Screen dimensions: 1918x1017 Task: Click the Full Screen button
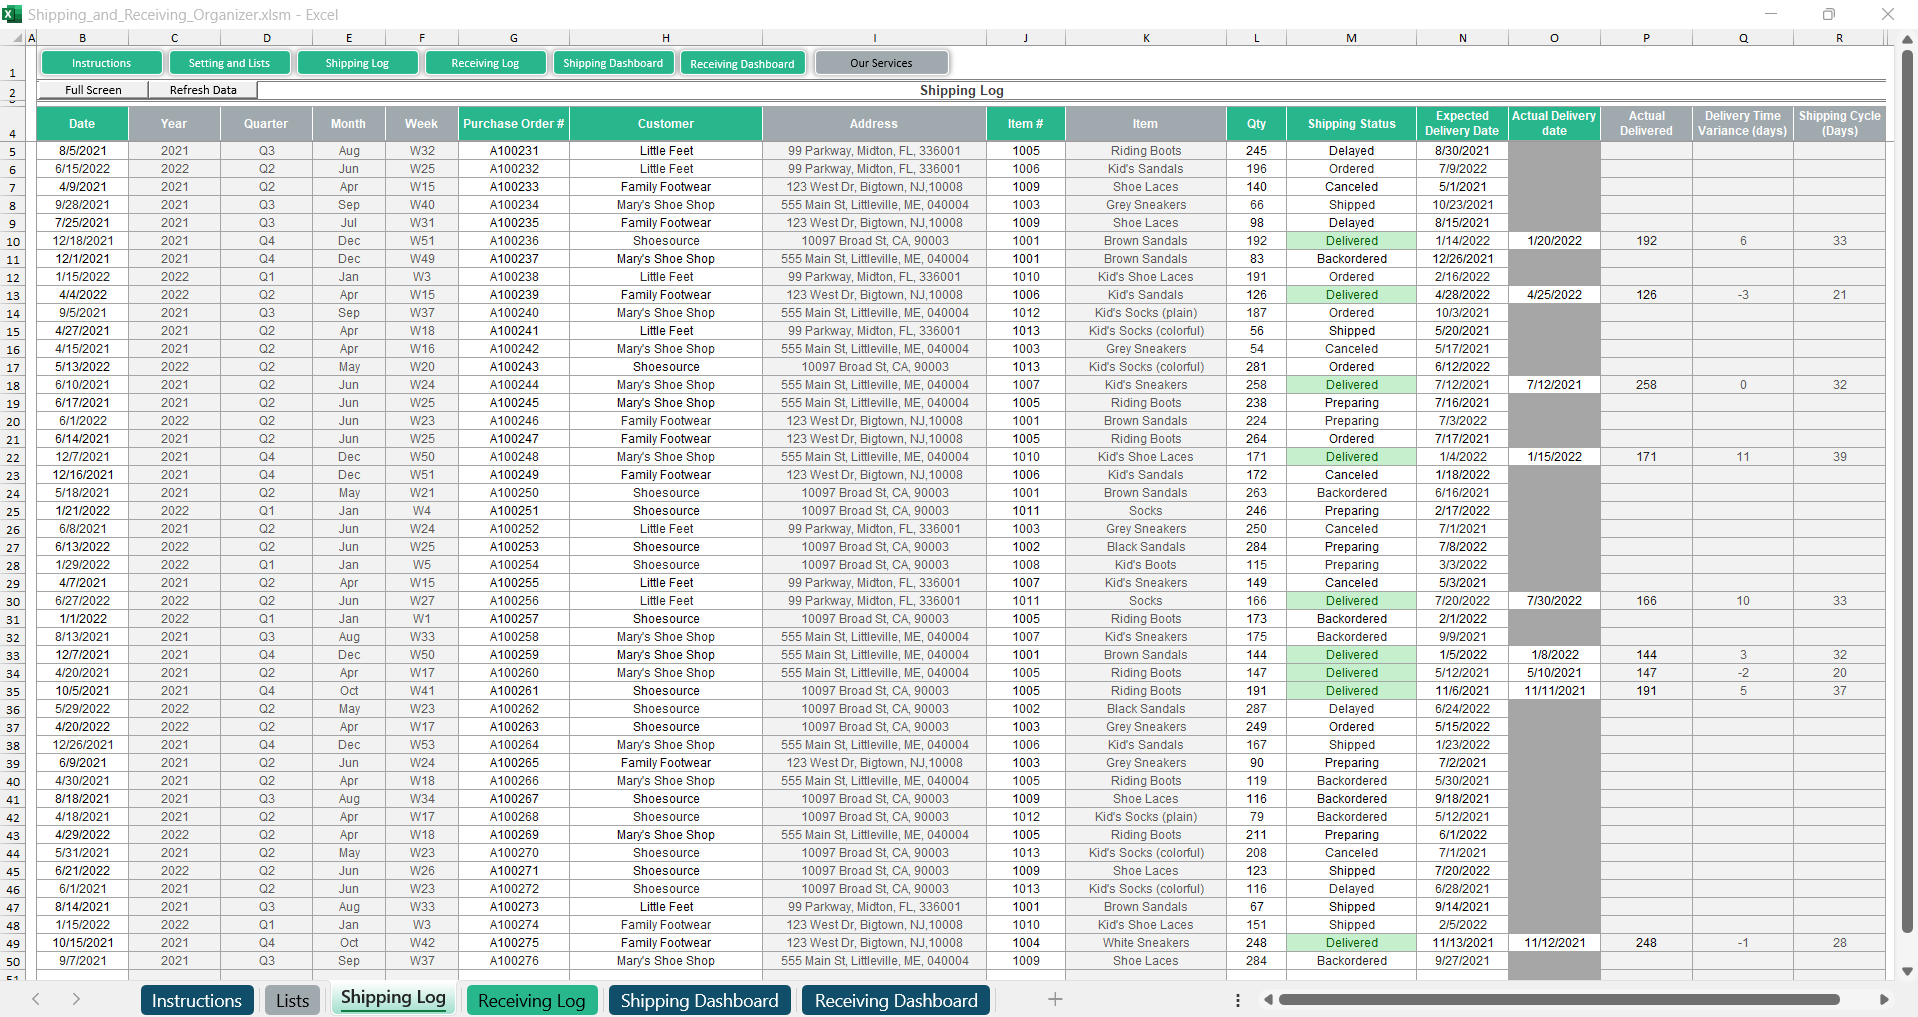pos(93,90)
